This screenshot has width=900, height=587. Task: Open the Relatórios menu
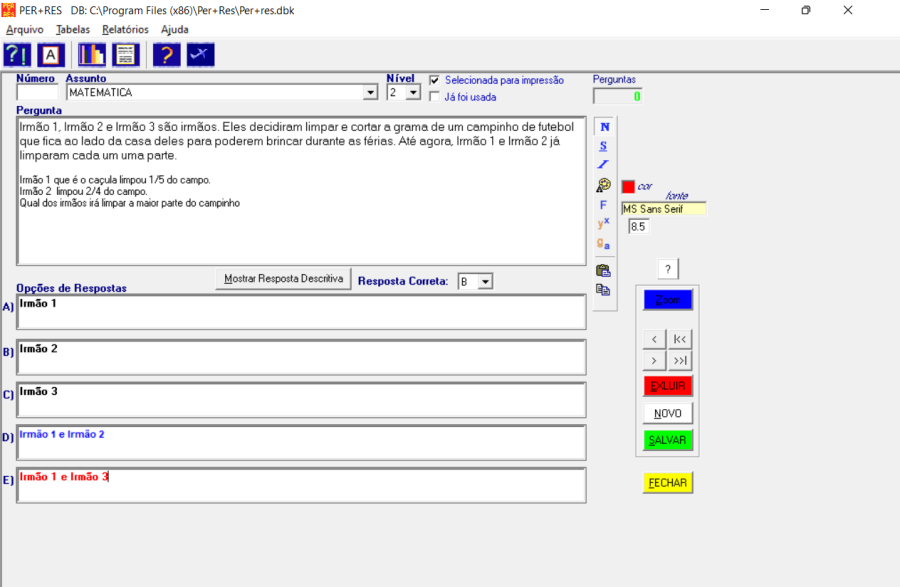click(125, 29)
